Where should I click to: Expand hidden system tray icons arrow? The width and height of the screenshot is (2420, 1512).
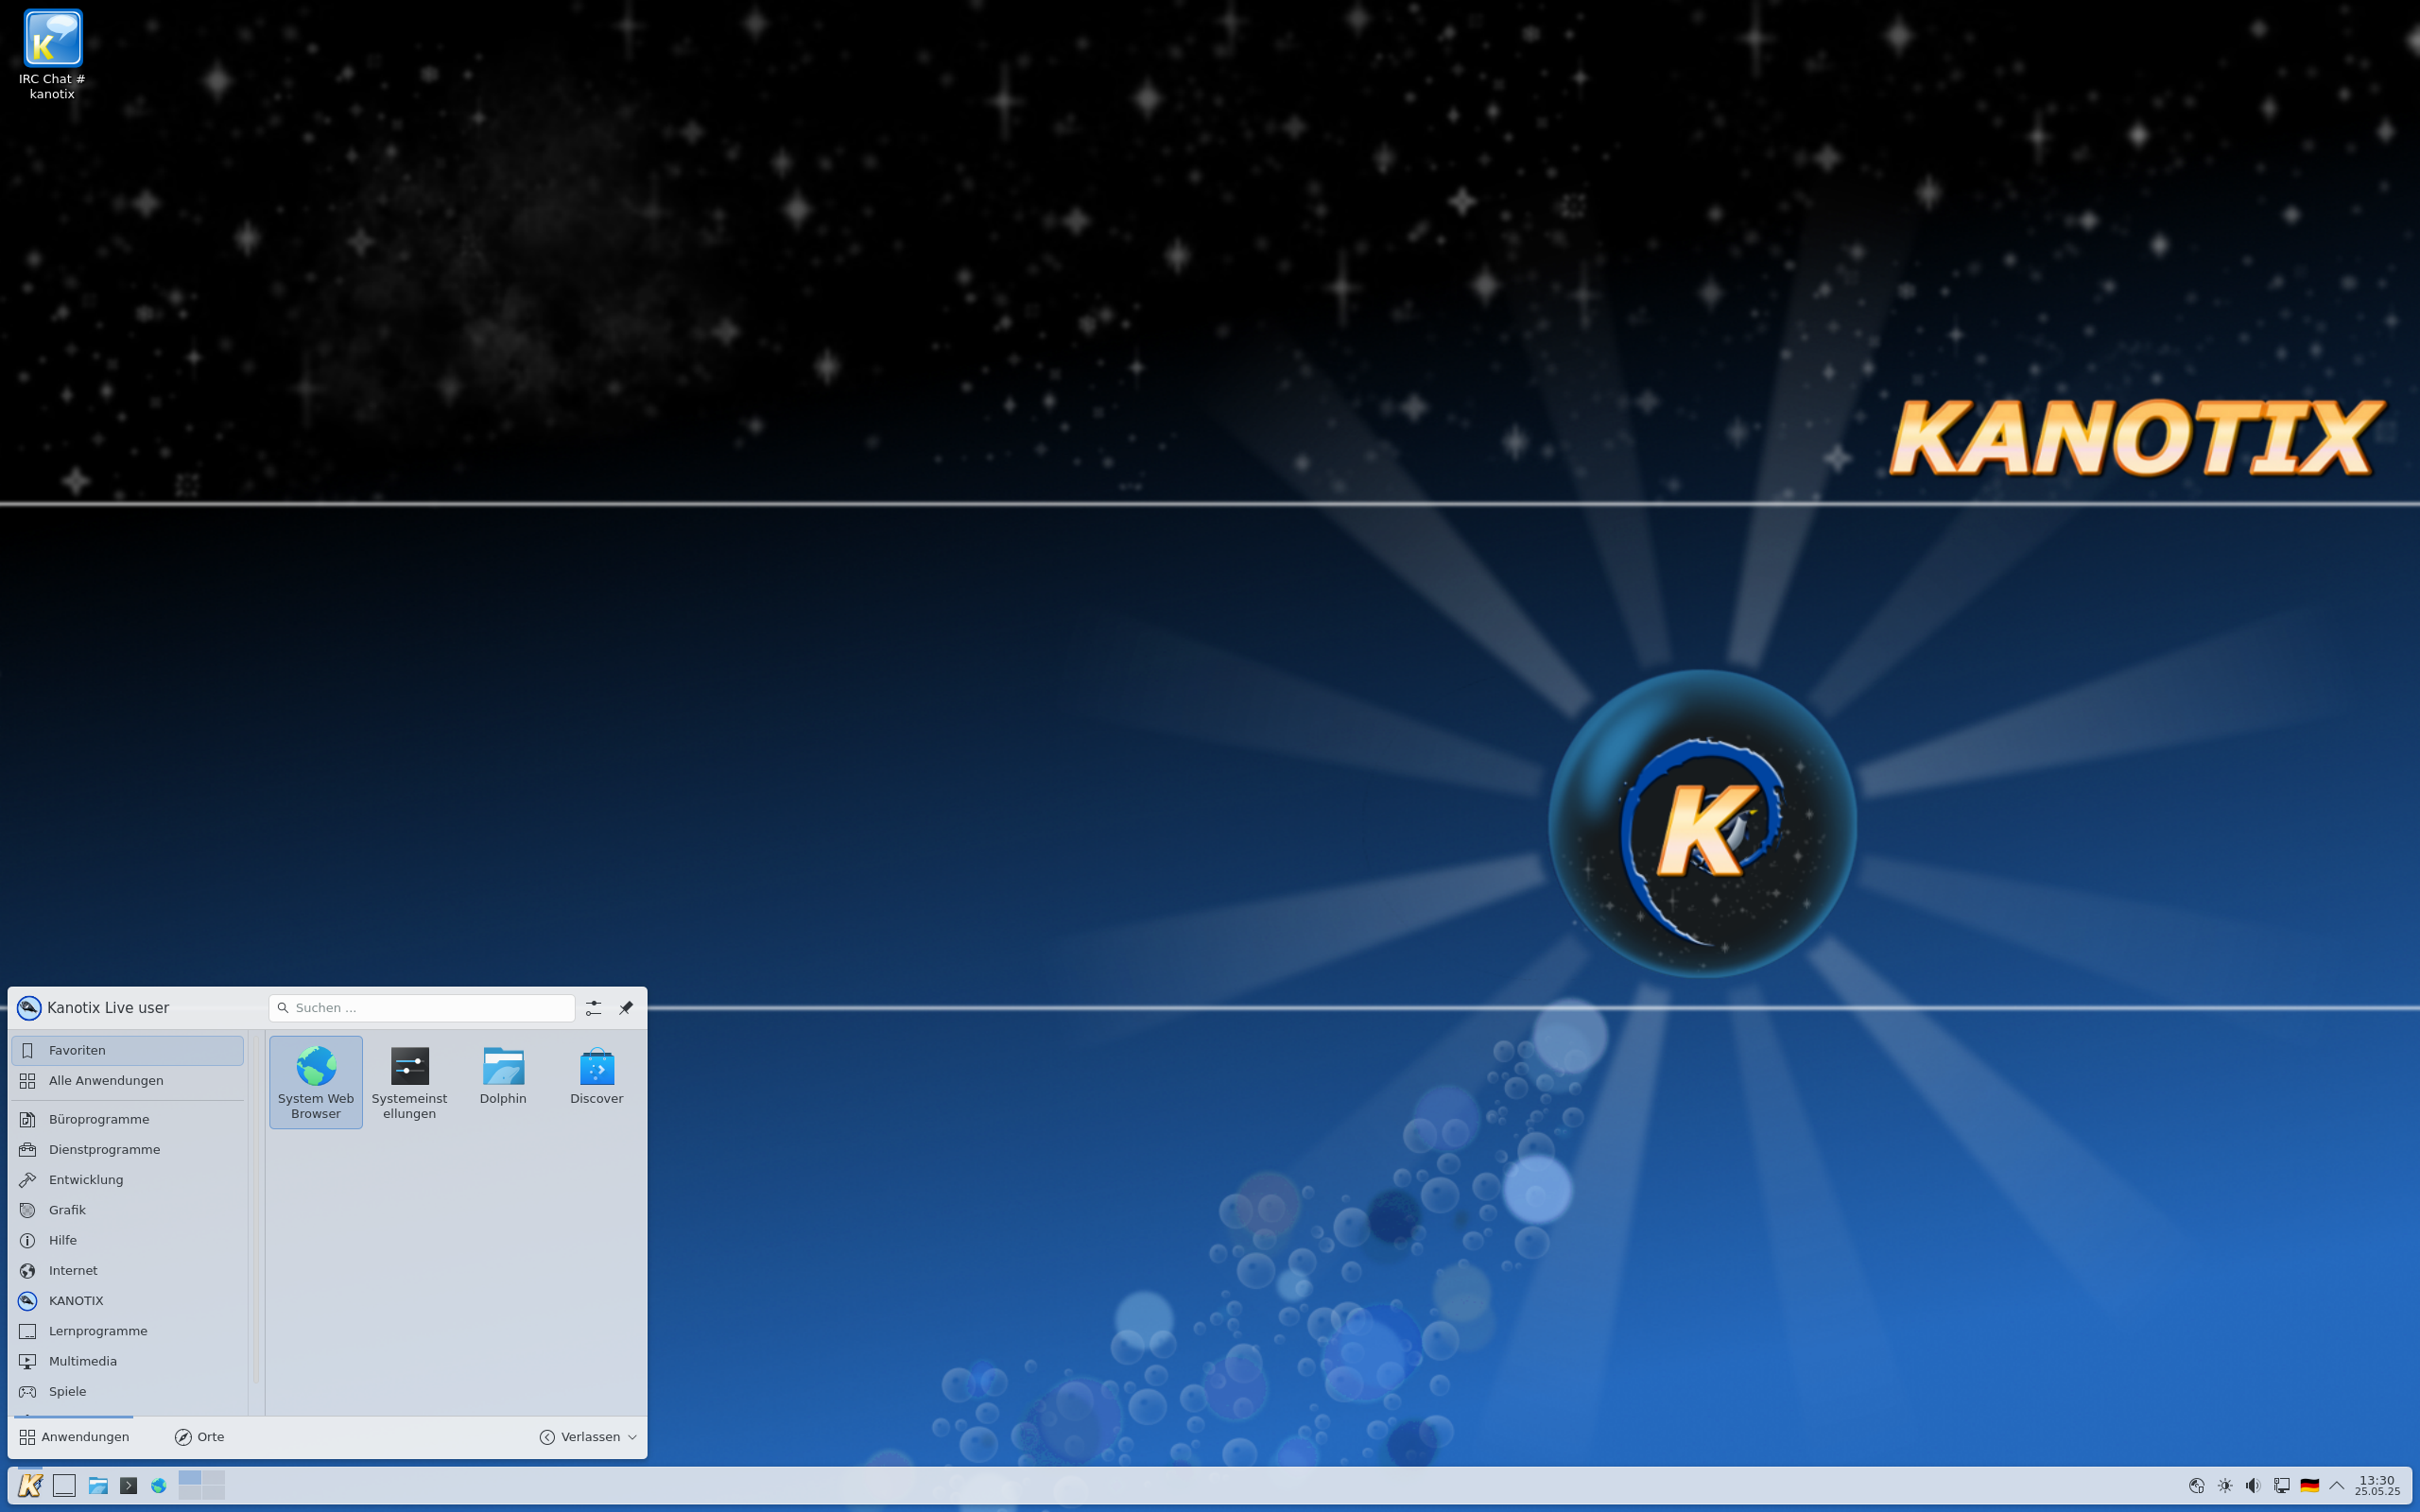click(x=2337, y=1485)
